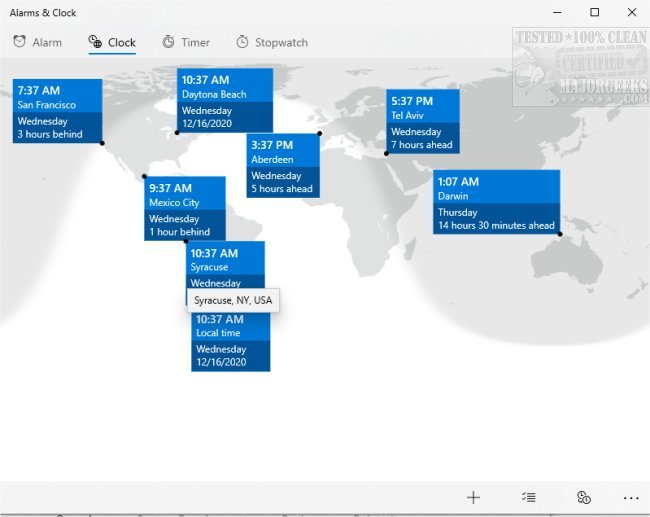Click the '1:07 AM' time
Viewport: 650px width, 517px height.
(458, 182)
